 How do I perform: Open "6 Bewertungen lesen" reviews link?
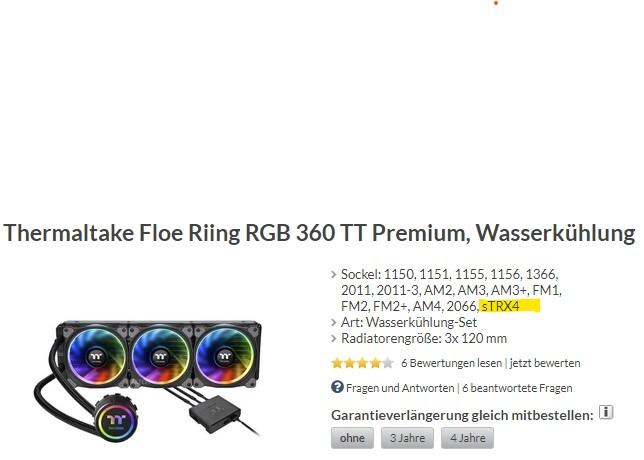(x=451, y=363)
